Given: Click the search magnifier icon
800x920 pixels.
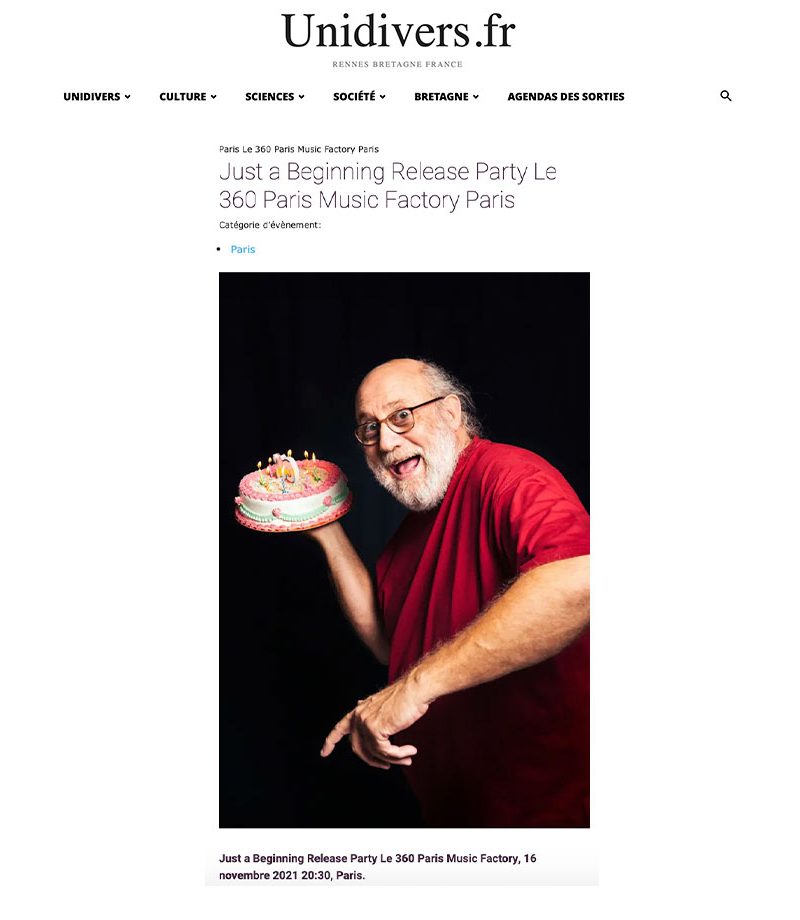Looking at the screenshot, I should click(725, 96).
